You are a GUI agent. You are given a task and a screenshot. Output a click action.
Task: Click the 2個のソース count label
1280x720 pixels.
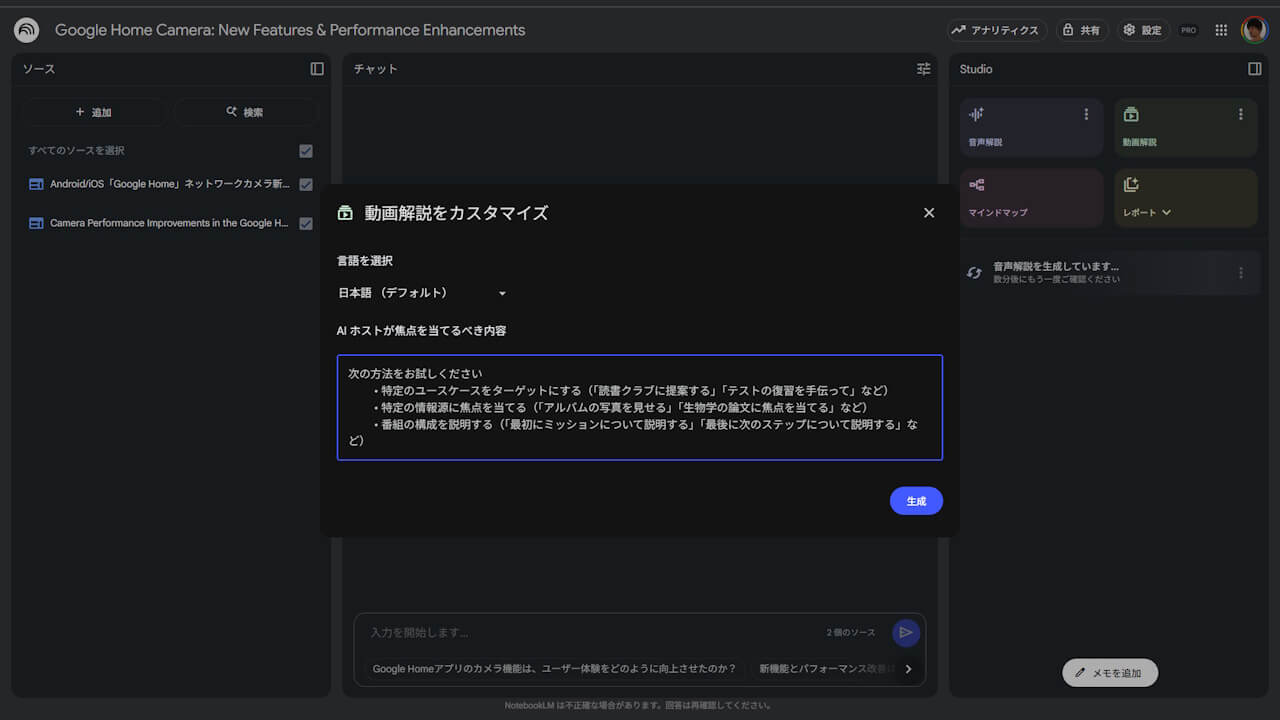pyautogui.click(x=851, y=633)
